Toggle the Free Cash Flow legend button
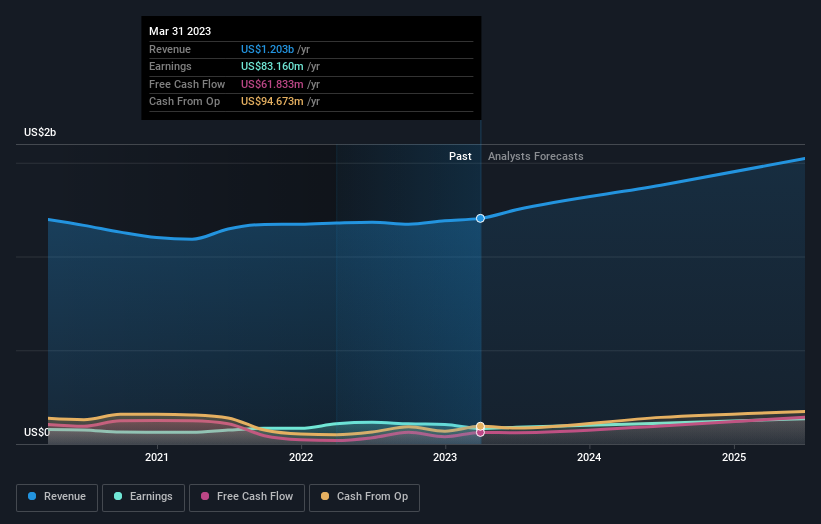 pos(247,497)
